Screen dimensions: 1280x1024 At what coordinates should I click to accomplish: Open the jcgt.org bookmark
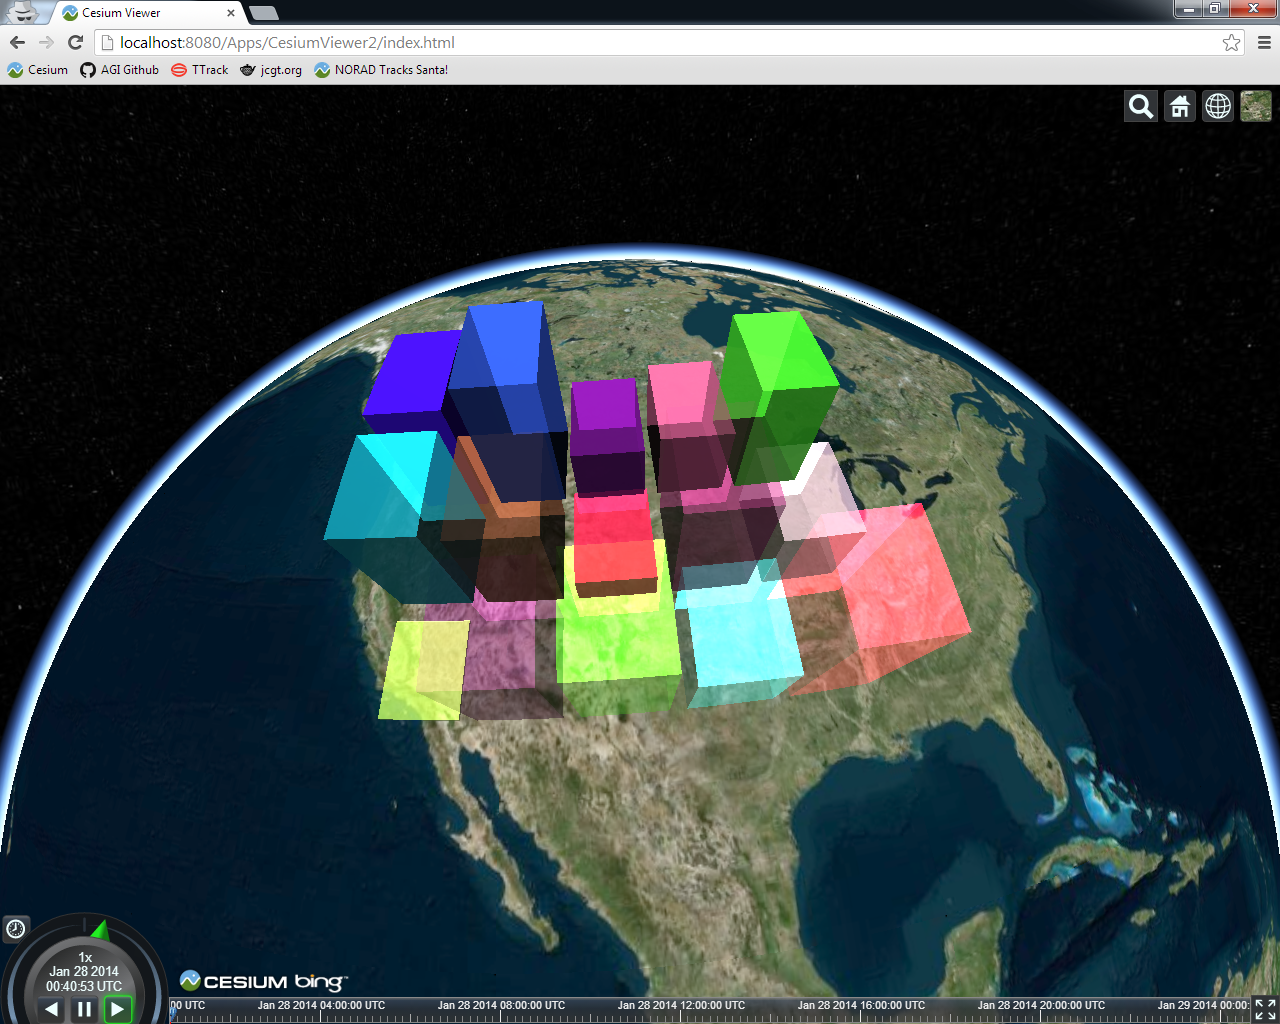coord(270,70)
